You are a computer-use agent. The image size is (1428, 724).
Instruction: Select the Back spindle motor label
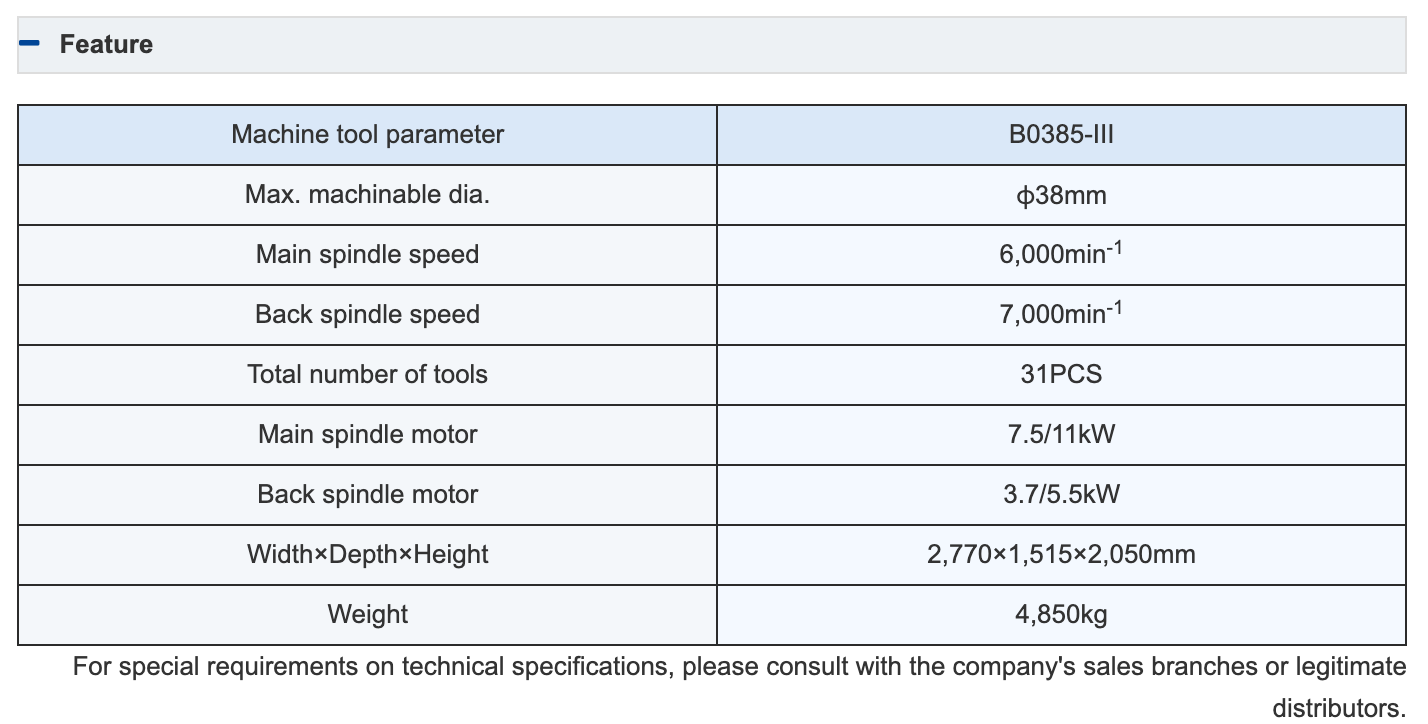367,495
